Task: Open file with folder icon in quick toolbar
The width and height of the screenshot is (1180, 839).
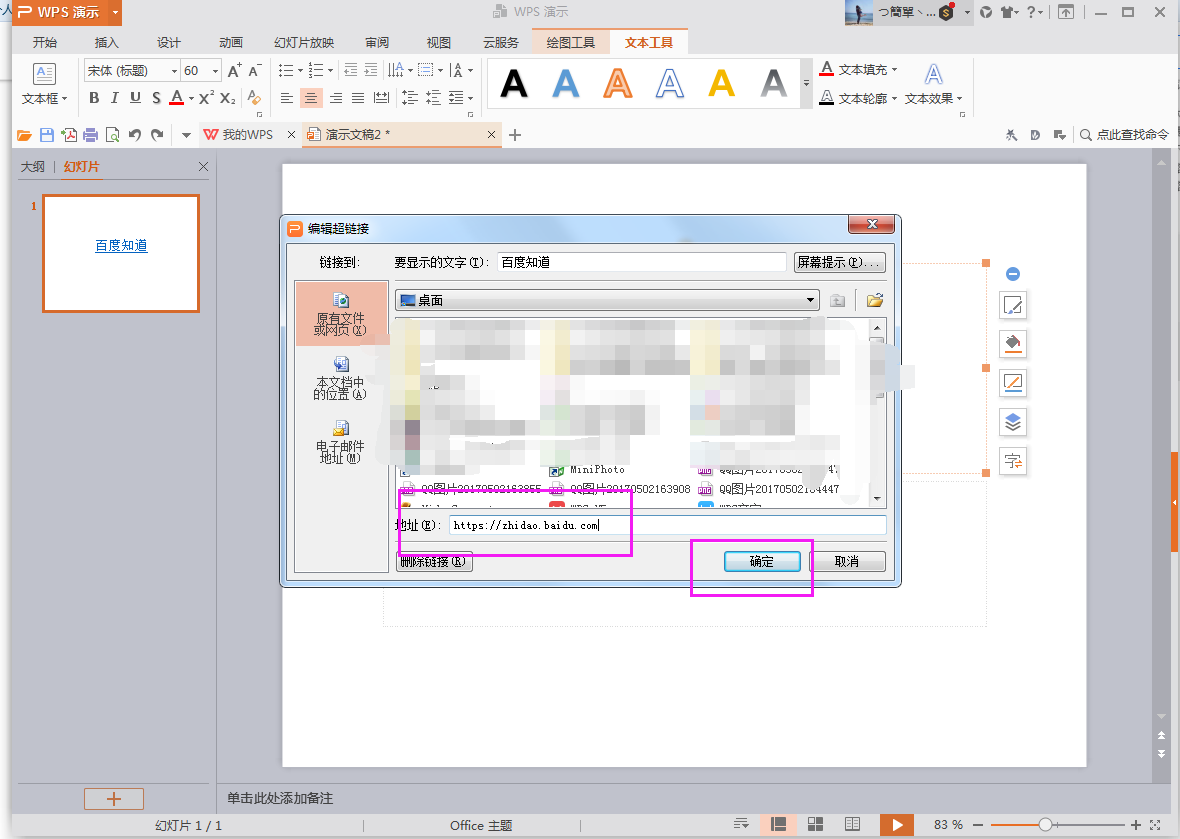Action: [24, 135]
